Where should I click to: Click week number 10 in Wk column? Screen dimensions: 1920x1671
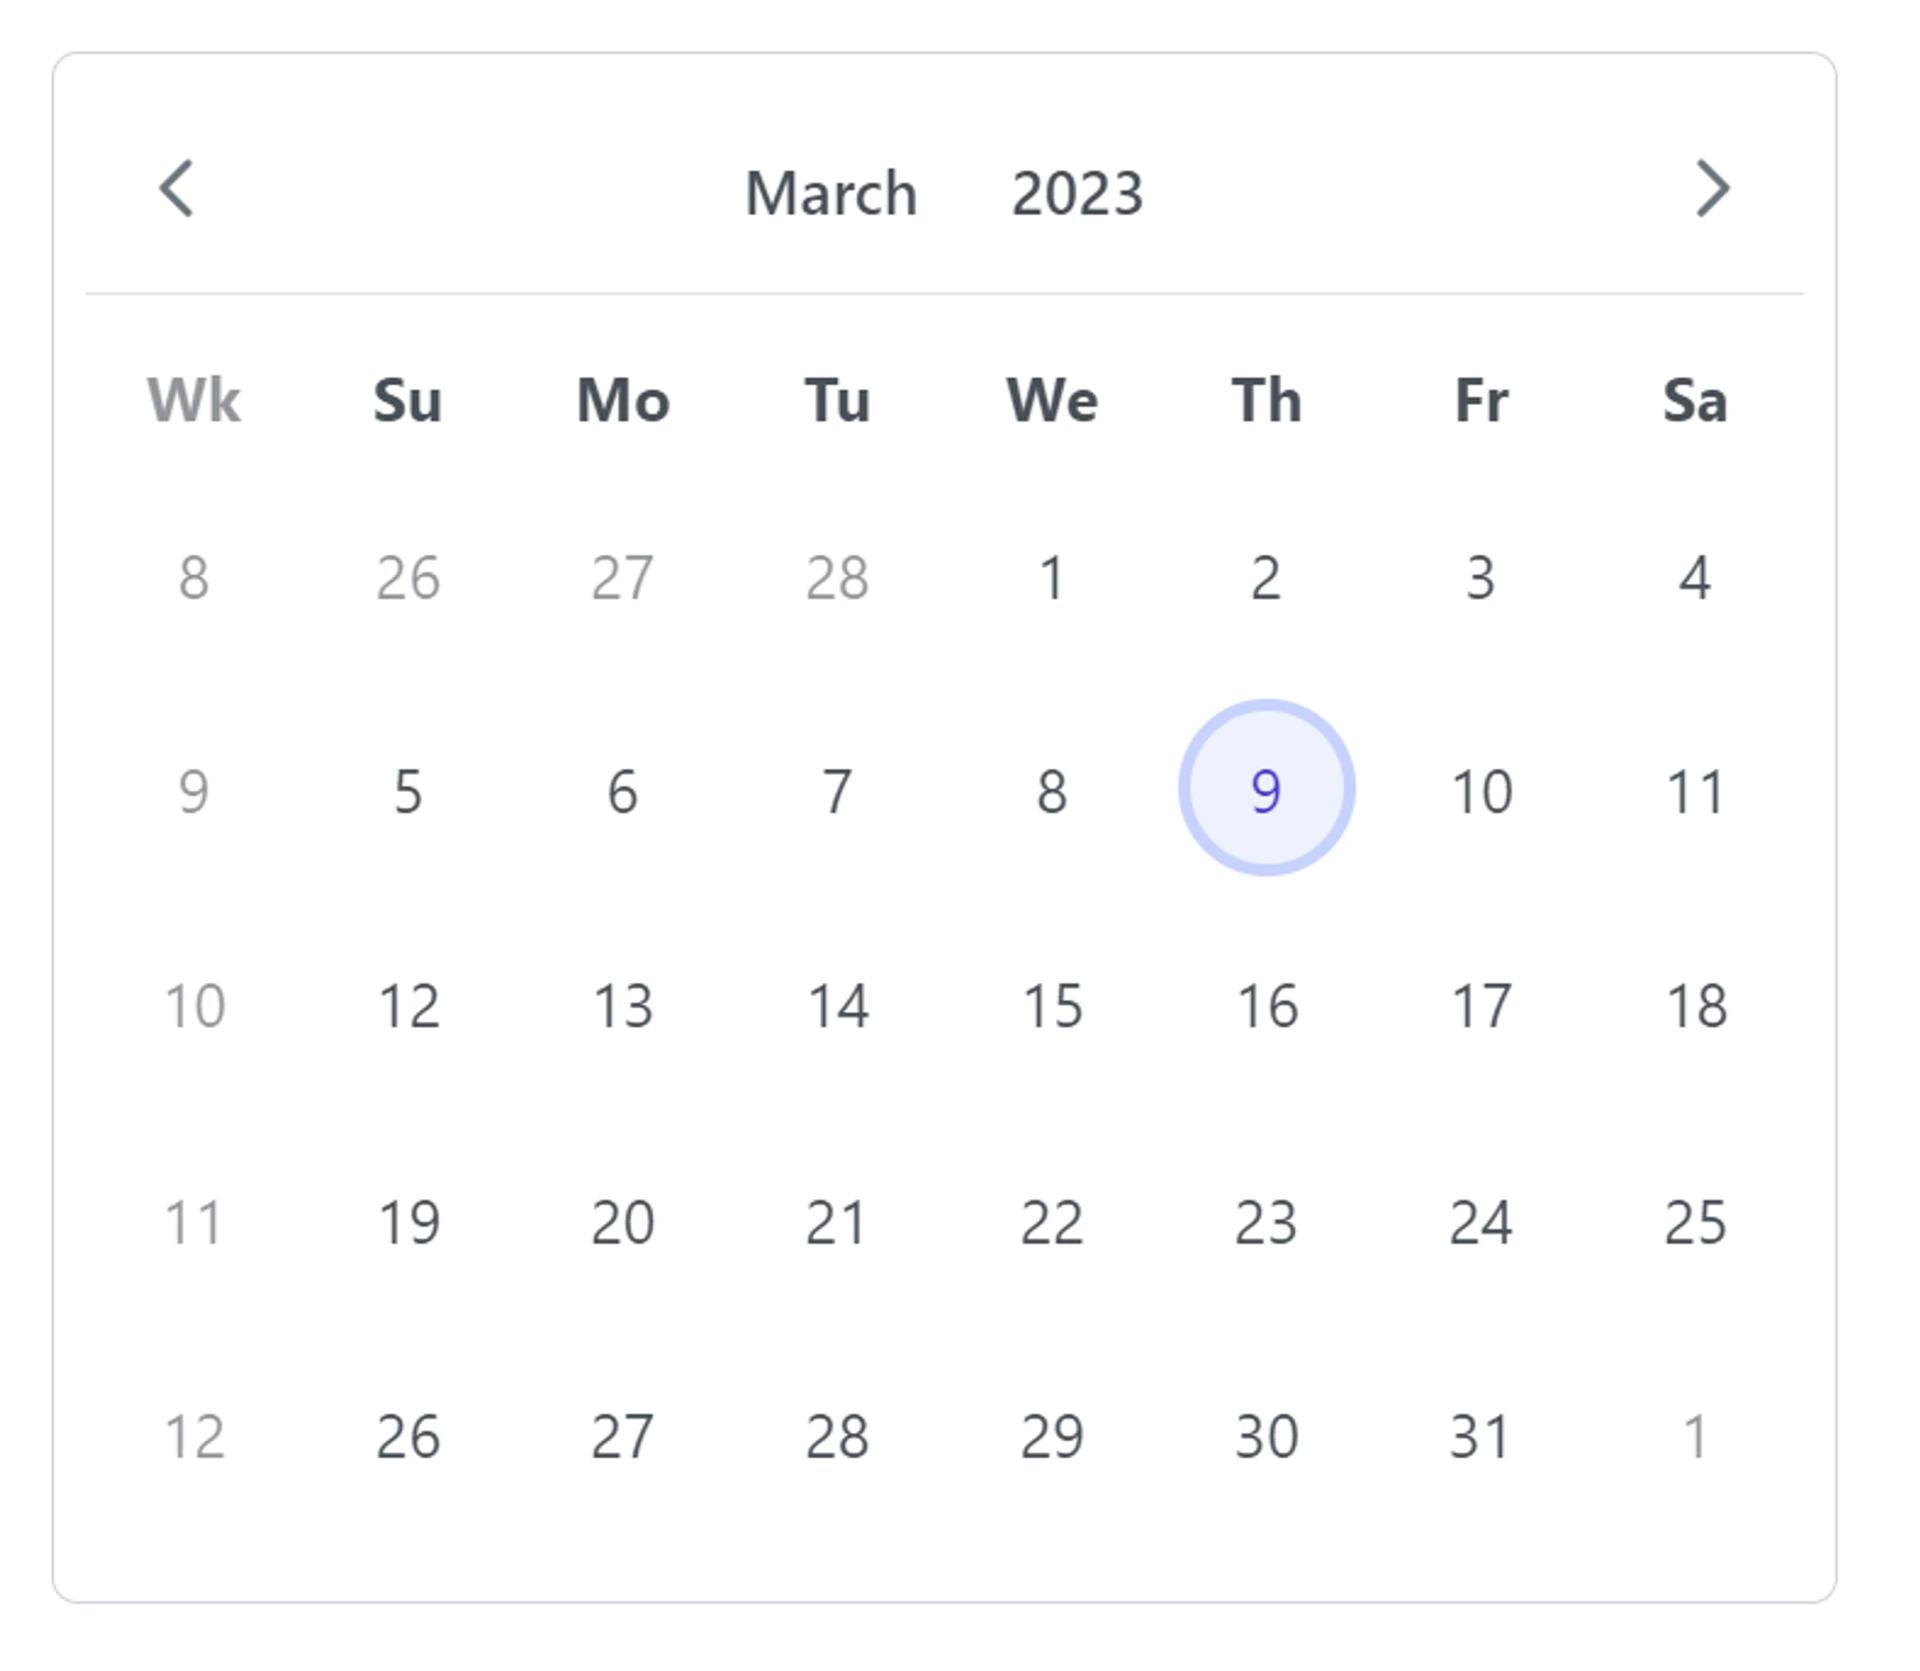194,1005
